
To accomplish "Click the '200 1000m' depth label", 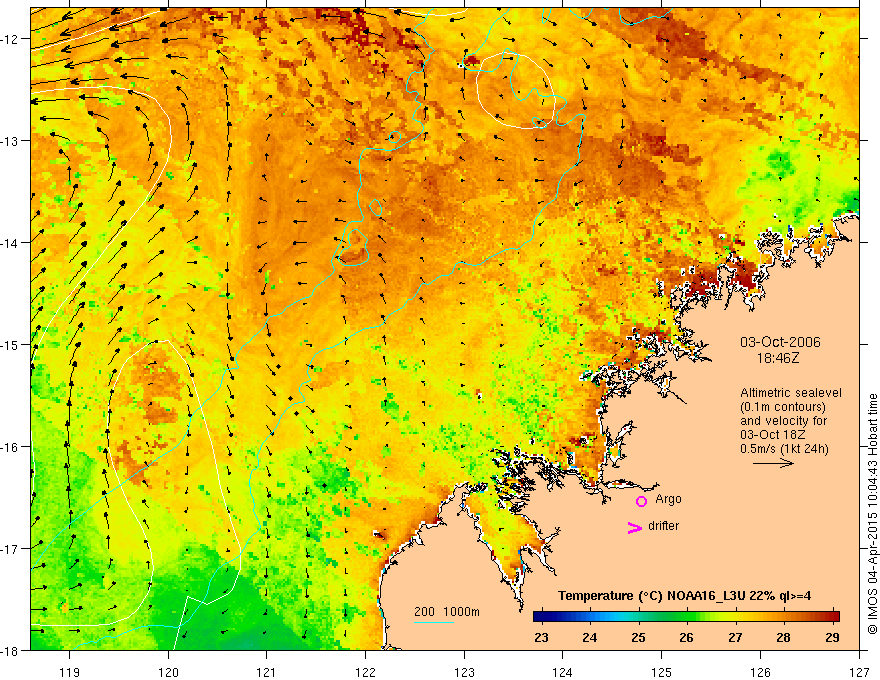I will coord(447,612).
